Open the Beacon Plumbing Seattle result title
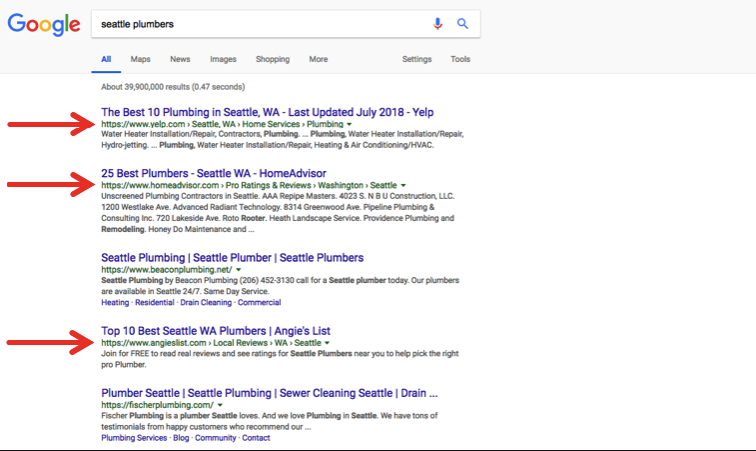 pyautogui.click(x=232, y=257)
